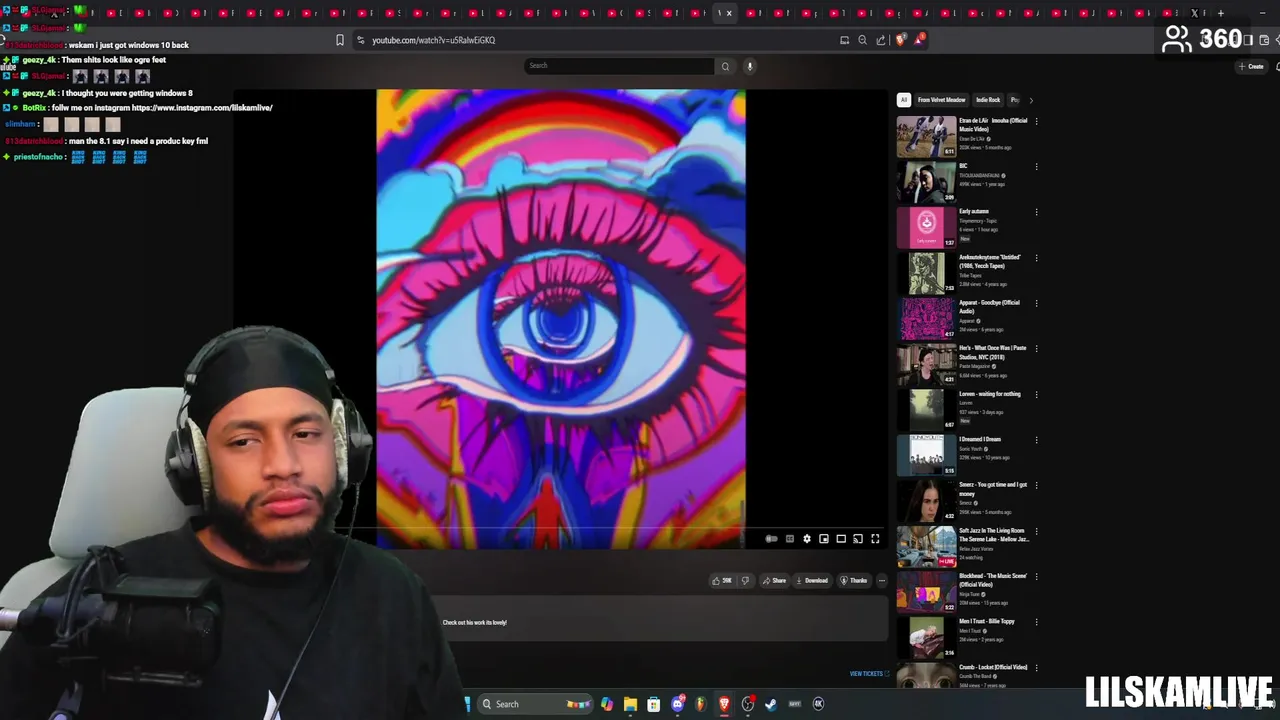The image size is (1280, 720).
Task: Open FL Studio from the taskbar
Action: 701,704
